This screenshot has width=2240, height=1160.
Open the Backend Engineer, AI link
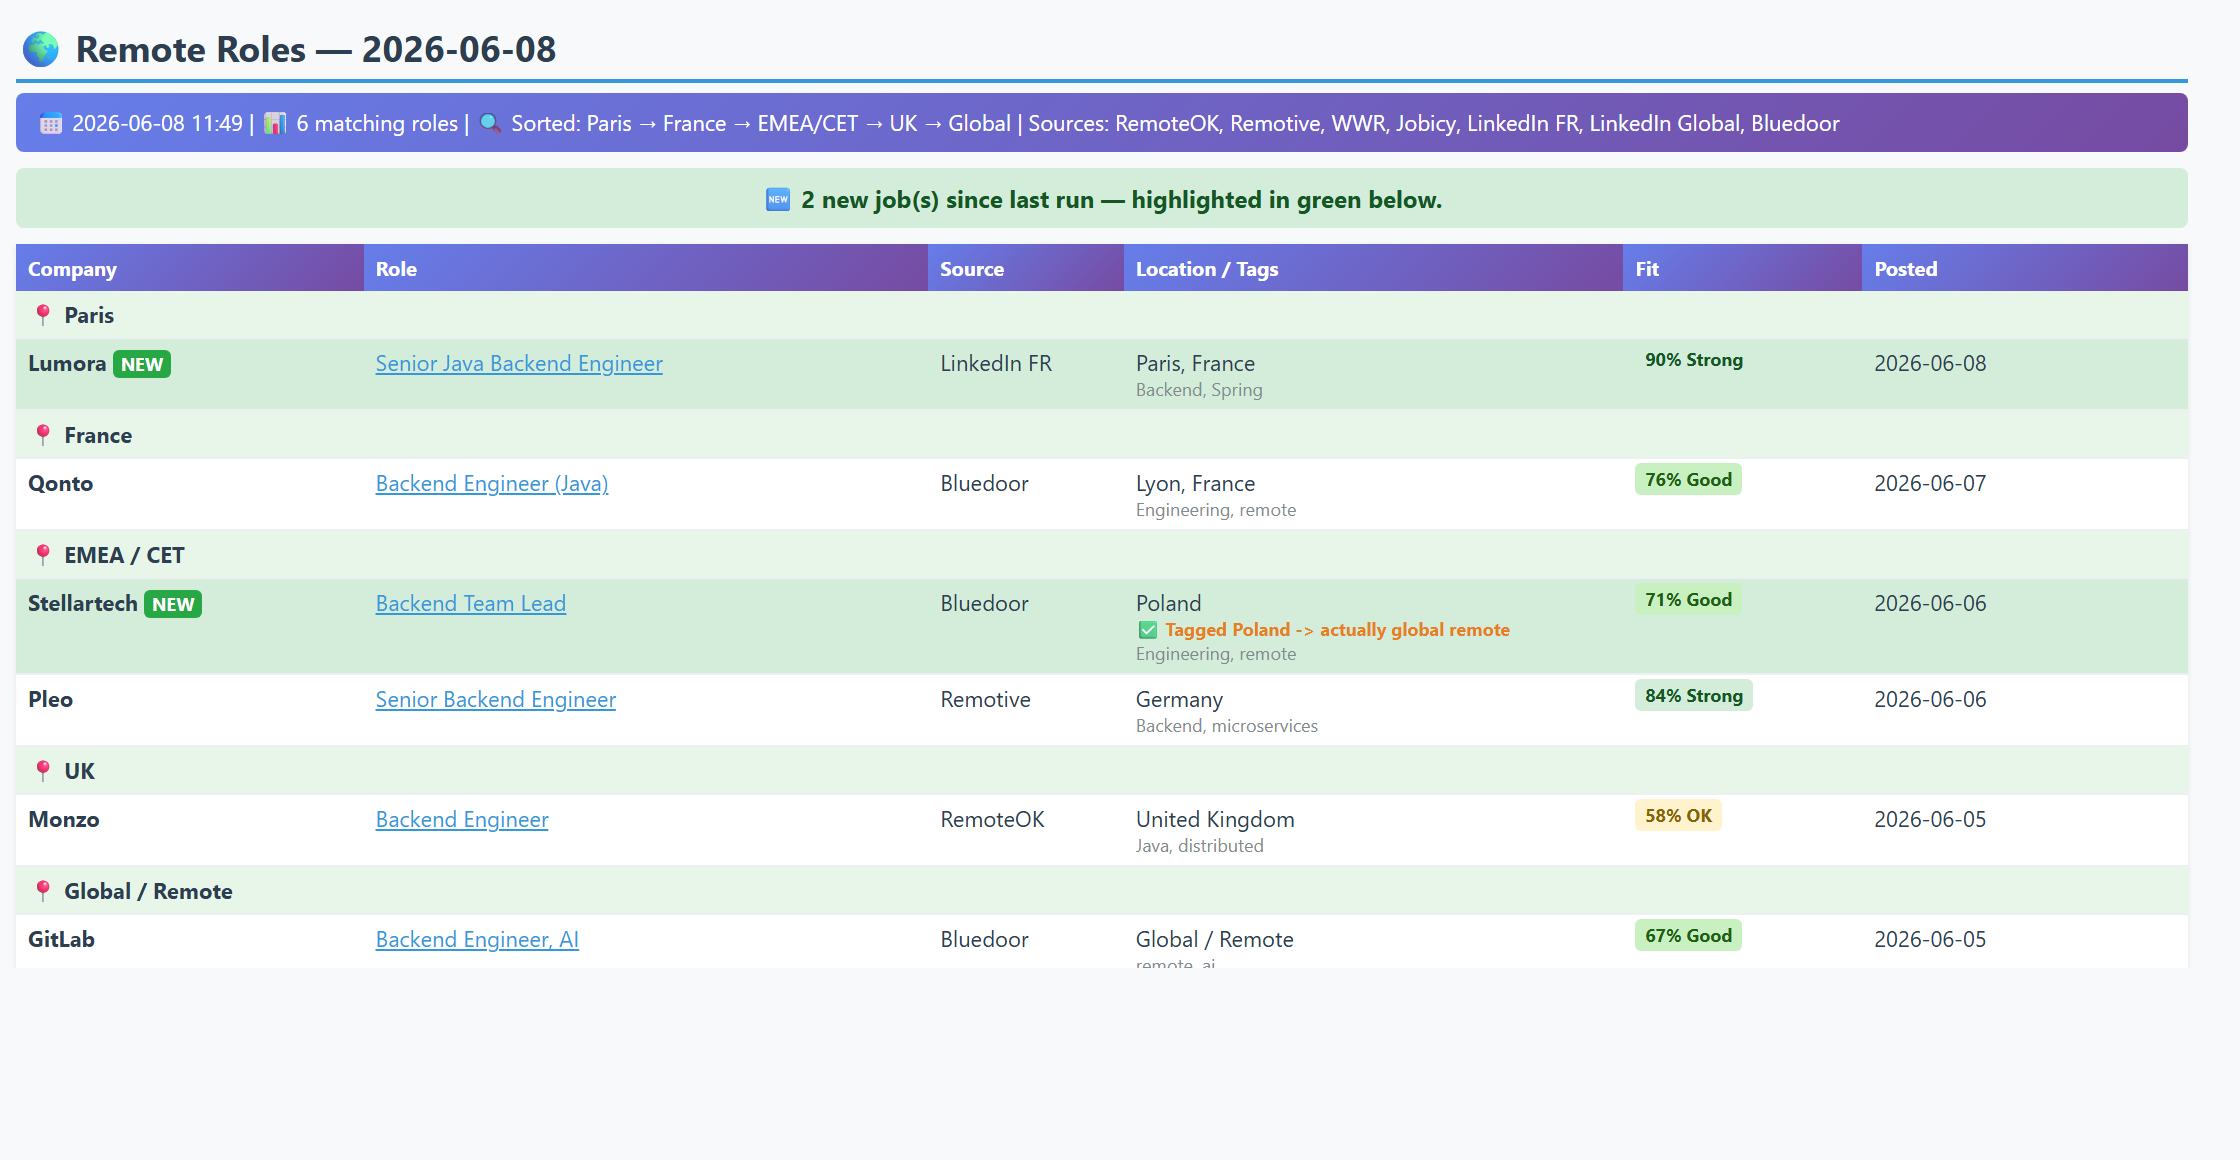(477, 940)
